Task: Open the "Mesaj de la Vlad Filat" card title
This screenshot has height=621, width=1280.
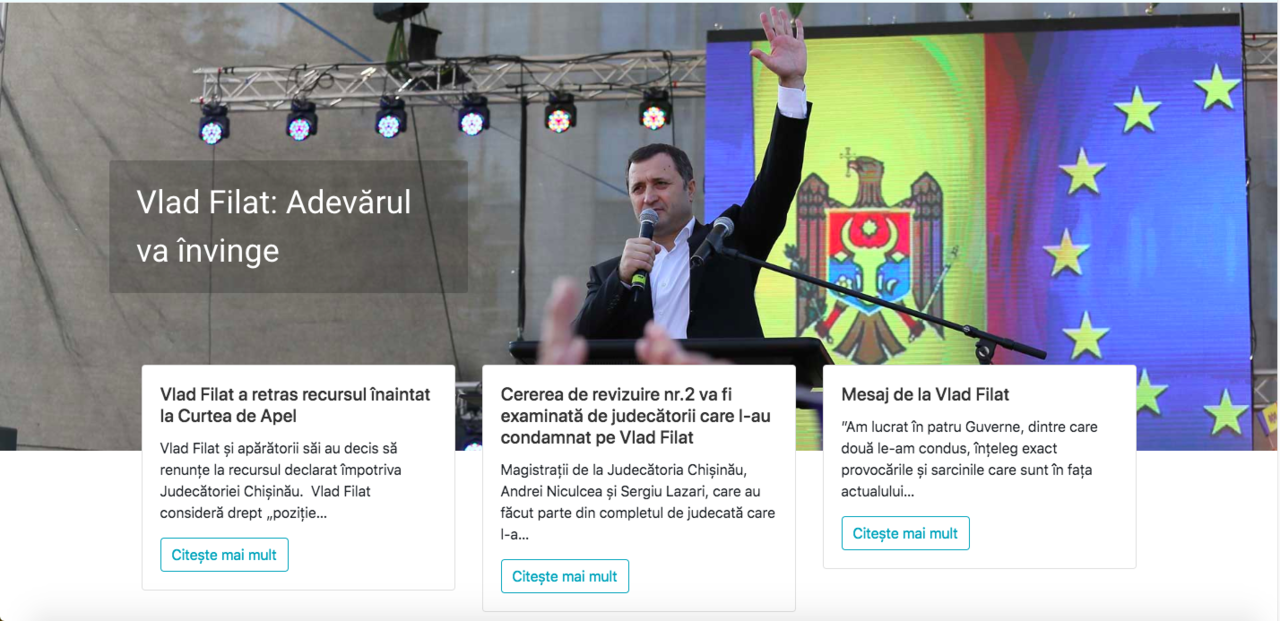Action: [x=925, y=394]
